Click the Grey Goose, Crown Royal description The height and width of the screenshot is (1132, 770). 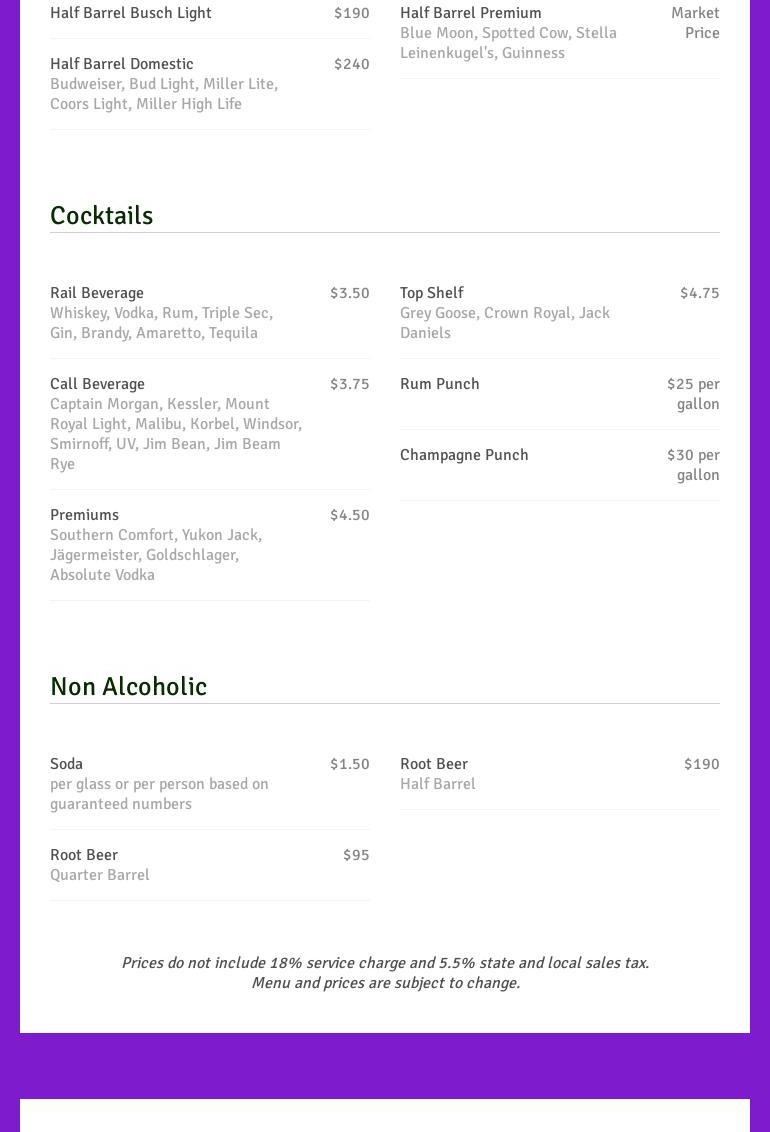tap(505, 323)
